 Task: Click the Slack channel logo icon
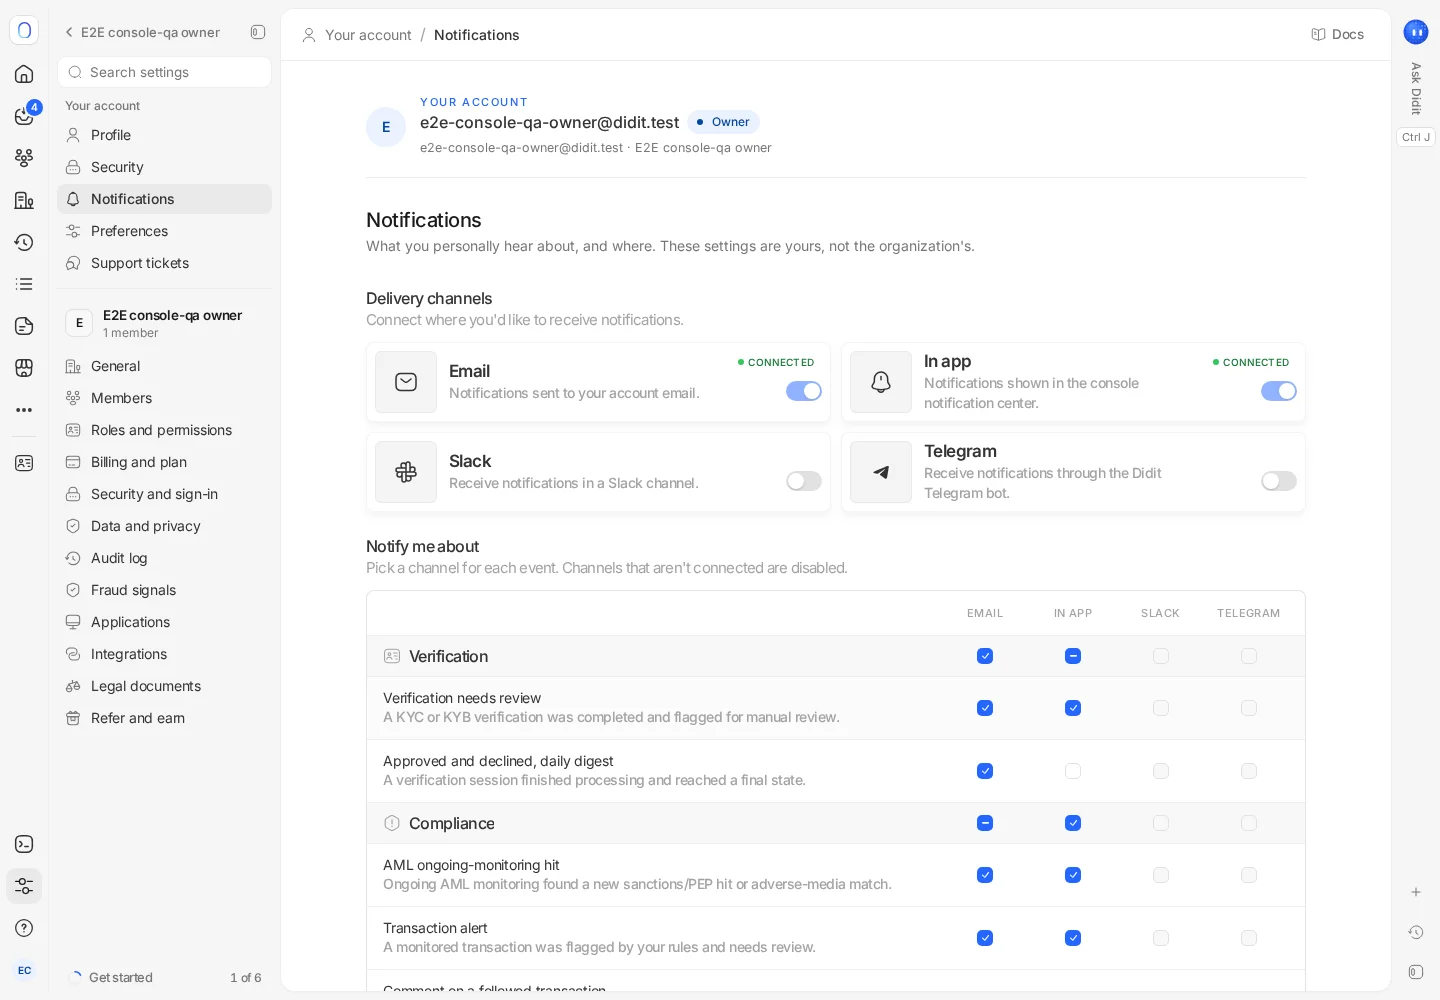pos(406,472)
